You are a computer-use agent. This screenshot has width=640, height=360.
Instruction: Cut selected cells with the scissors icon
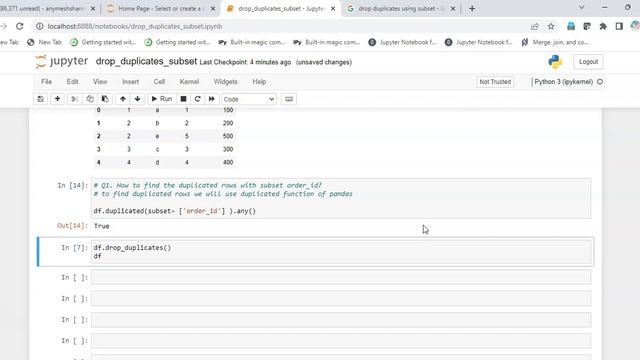[75, 99]
